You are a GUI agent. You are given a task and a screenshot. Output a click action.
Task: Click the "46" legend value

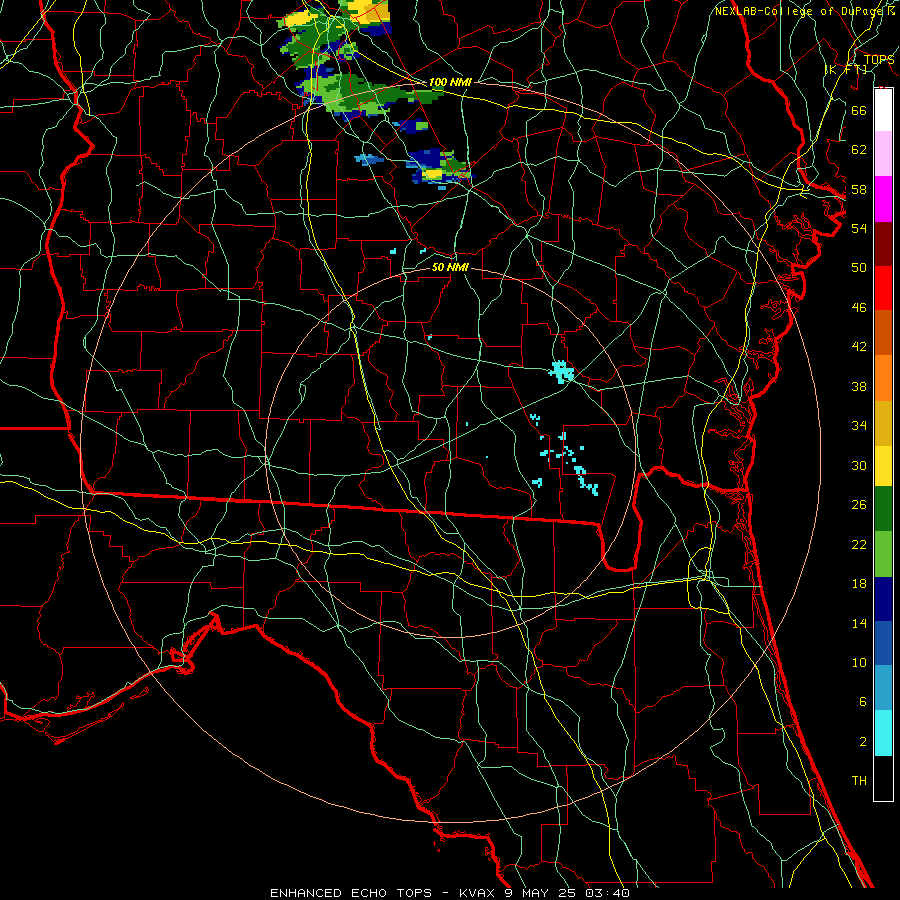859,308
